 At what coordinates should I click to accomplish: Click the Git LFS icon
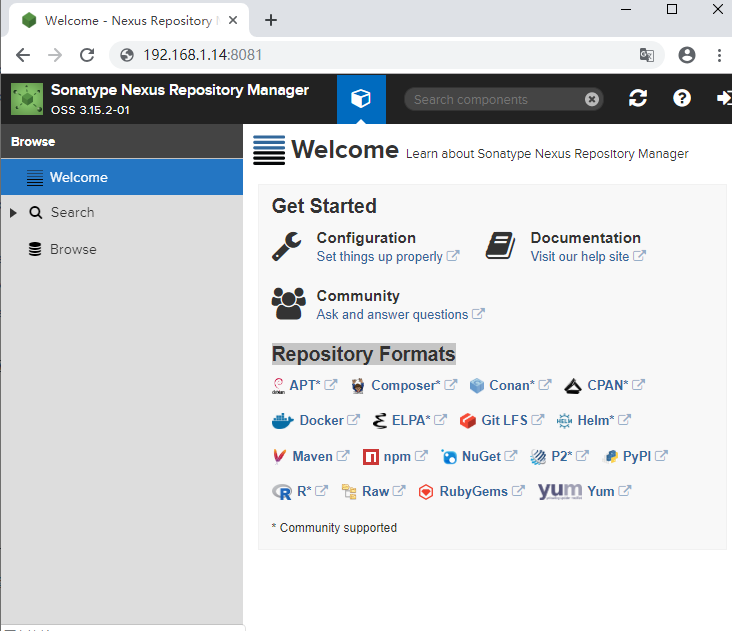tap(468, 421)
